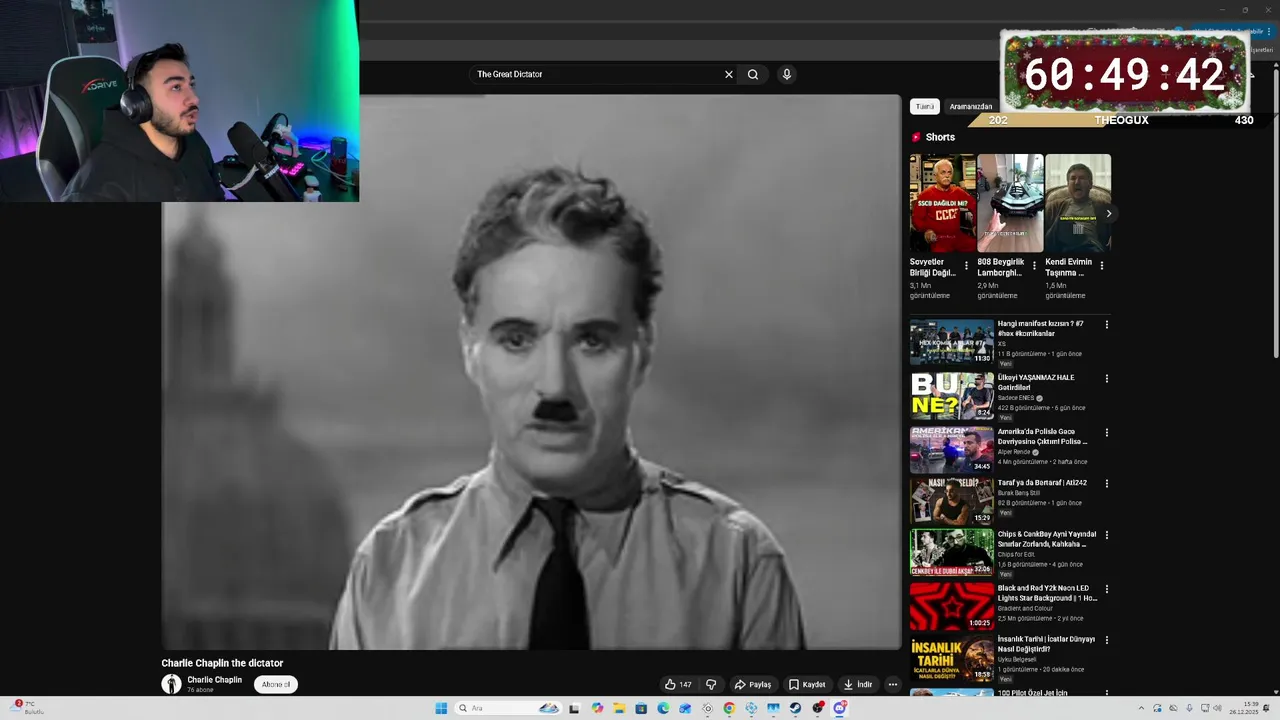
Task: Open Taraf ya da Bertaraf video title
Action: click(x=1042, y=483)
